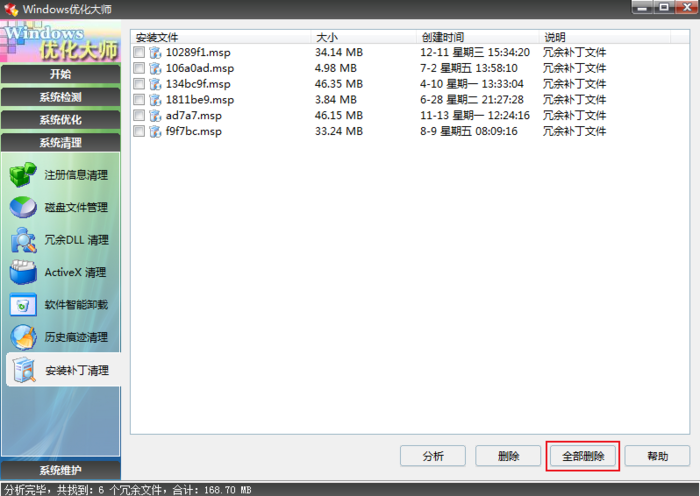Screen dimensions: 700x496
Task: Open 注册信息清理 registry cleanup icon
Action: pos(23,175)
